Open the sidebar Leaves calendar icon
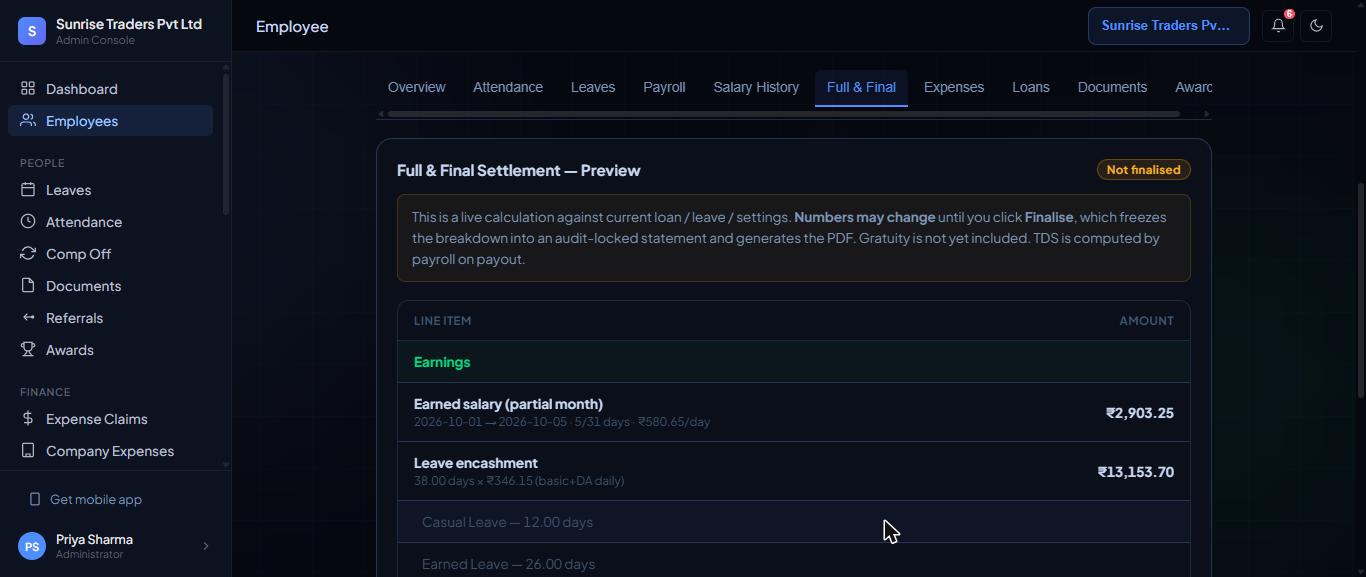 [x=28, y=190]
